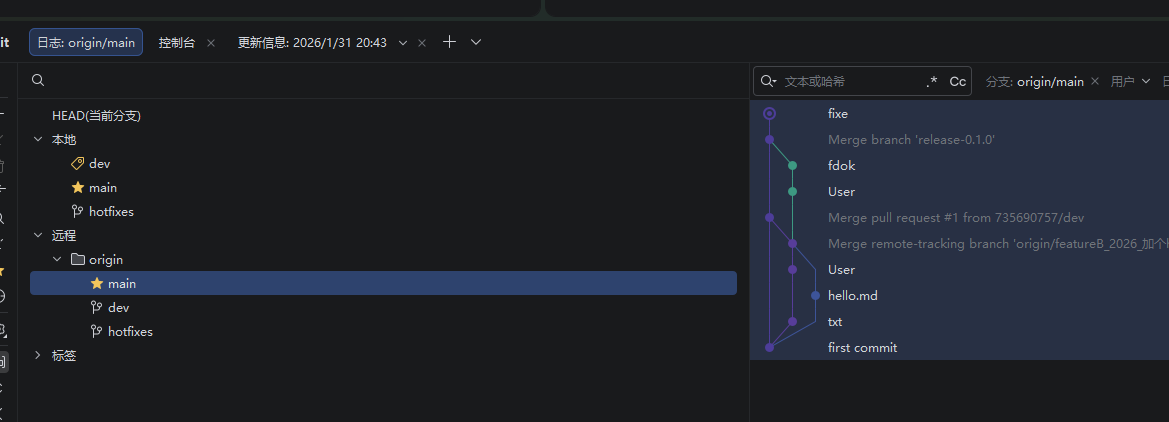This screenshot has height=422, width=1169.
Task: Open the commit search history dropdown icon
Action: click(769, 81)
